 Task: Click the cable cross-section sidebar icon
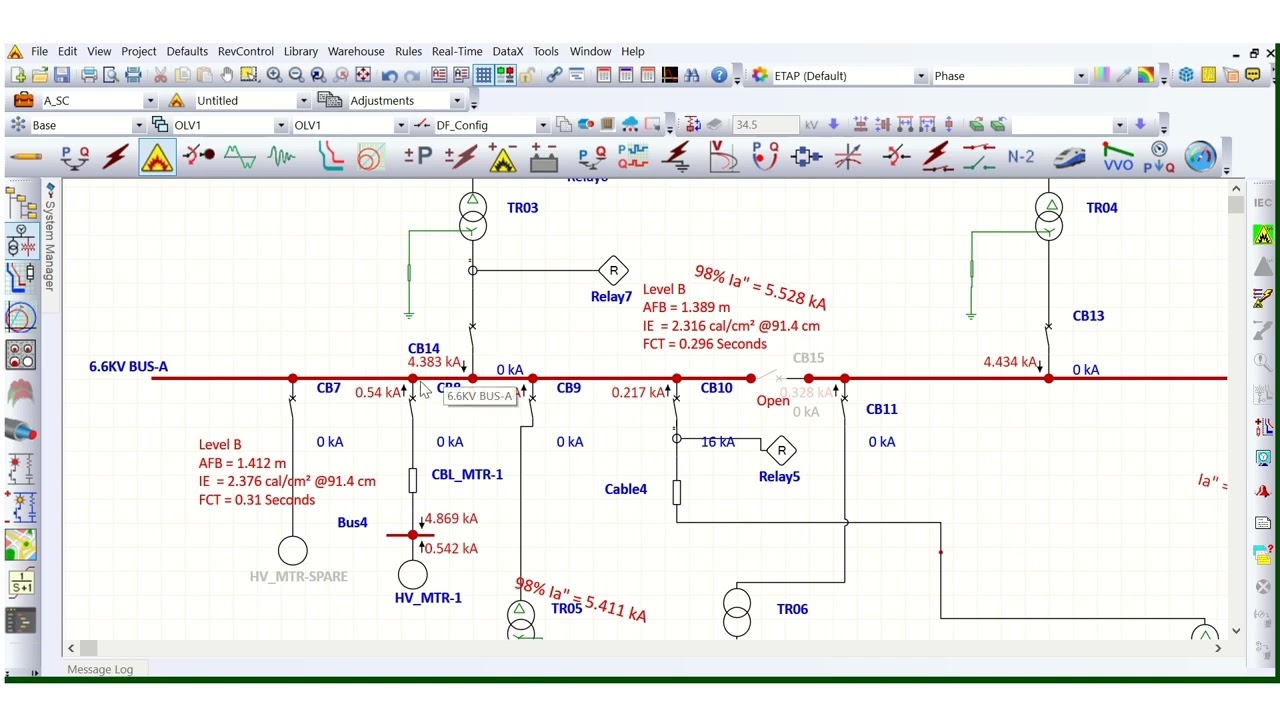click(x=21, y=431)
